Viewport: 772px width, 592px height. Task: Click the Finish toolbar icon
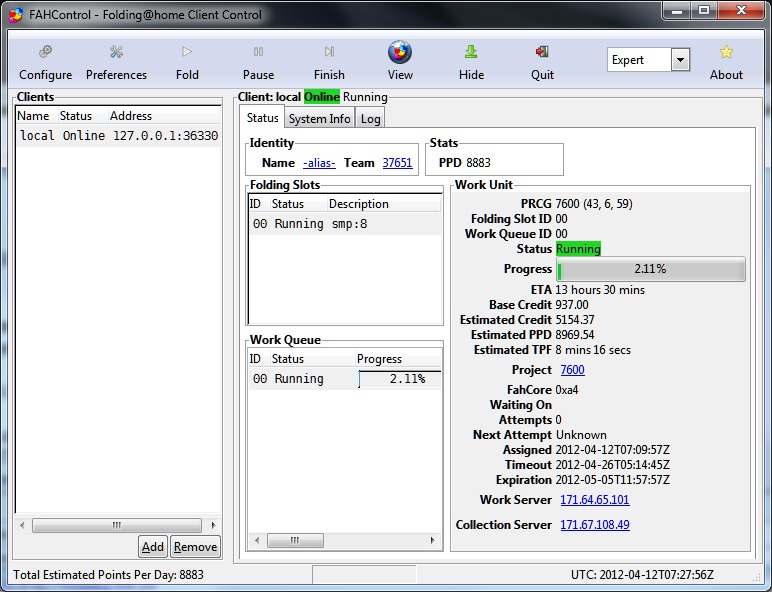[329, 52]
